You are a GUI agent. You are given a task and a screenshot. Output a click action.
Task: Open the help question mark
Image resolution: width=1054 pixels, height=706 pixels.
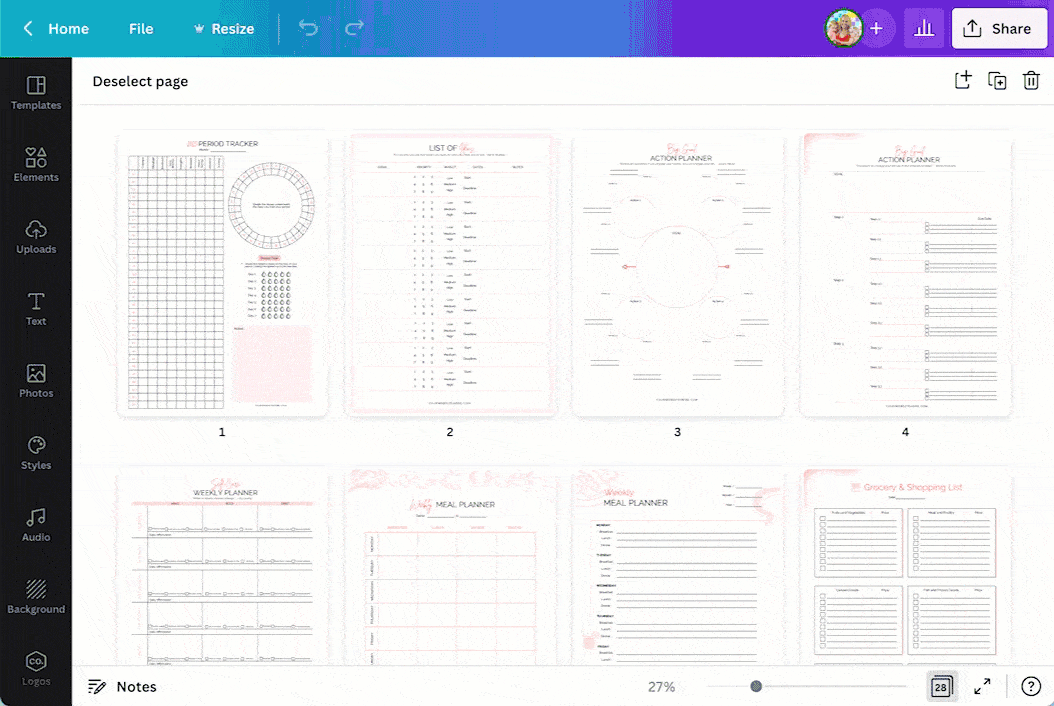coord(1030,687)
